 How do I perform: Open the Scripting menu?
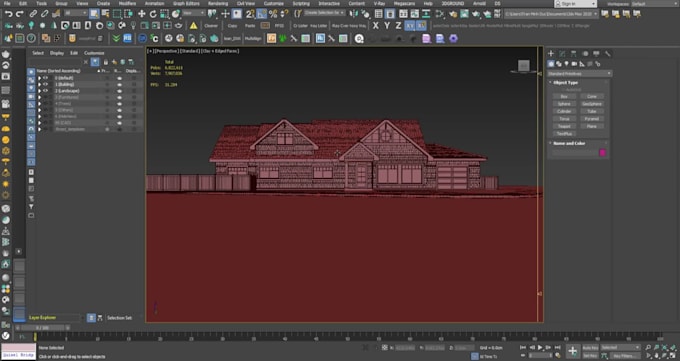coord(301,3)
